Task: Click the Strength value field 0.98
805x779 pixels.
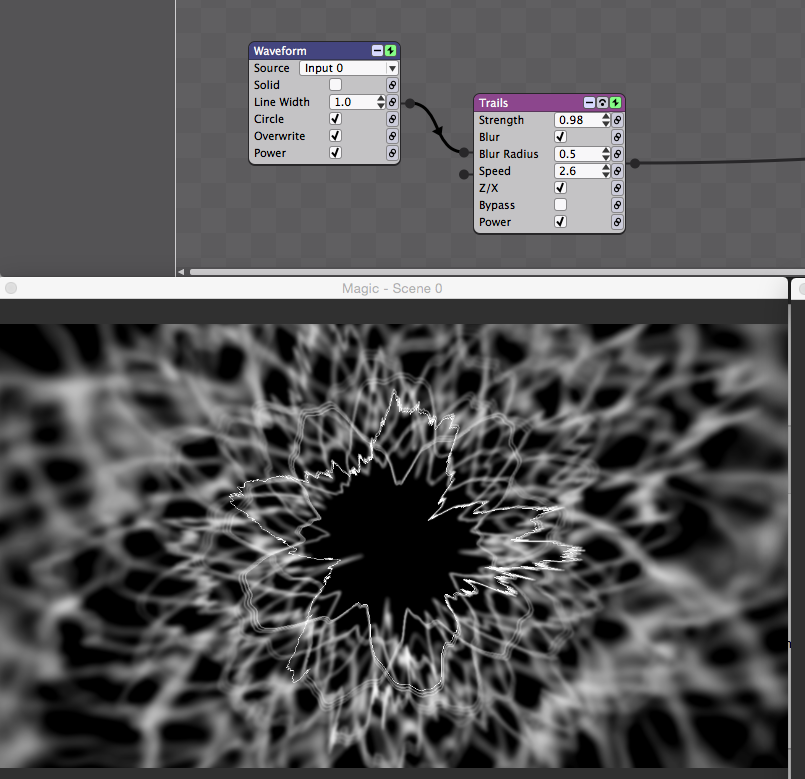Action: pyautogui.click(x=578, y=120)
